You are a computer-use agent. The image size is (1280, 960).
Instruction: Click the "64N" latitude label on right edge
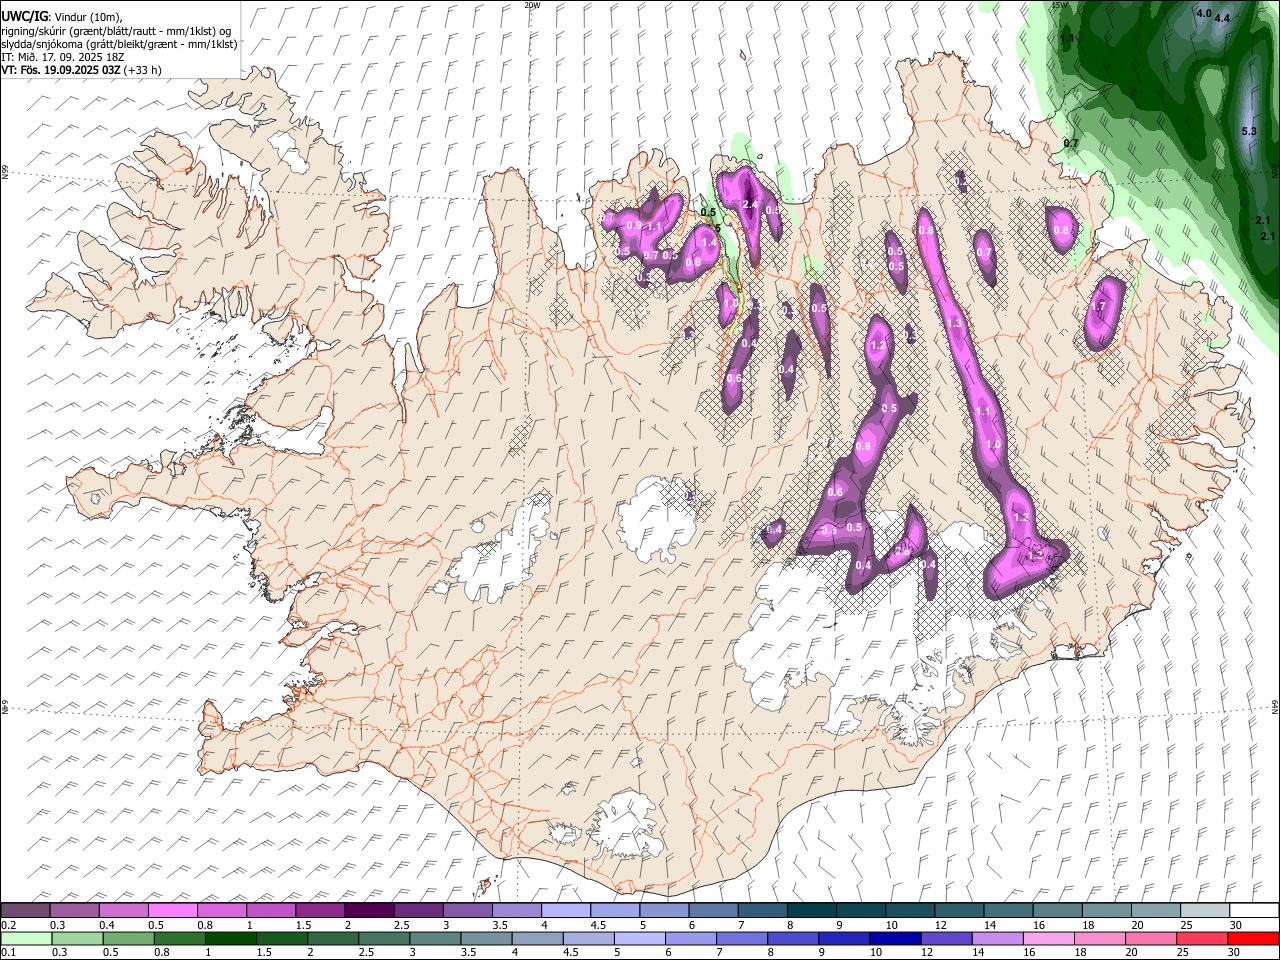point(1275,706)
